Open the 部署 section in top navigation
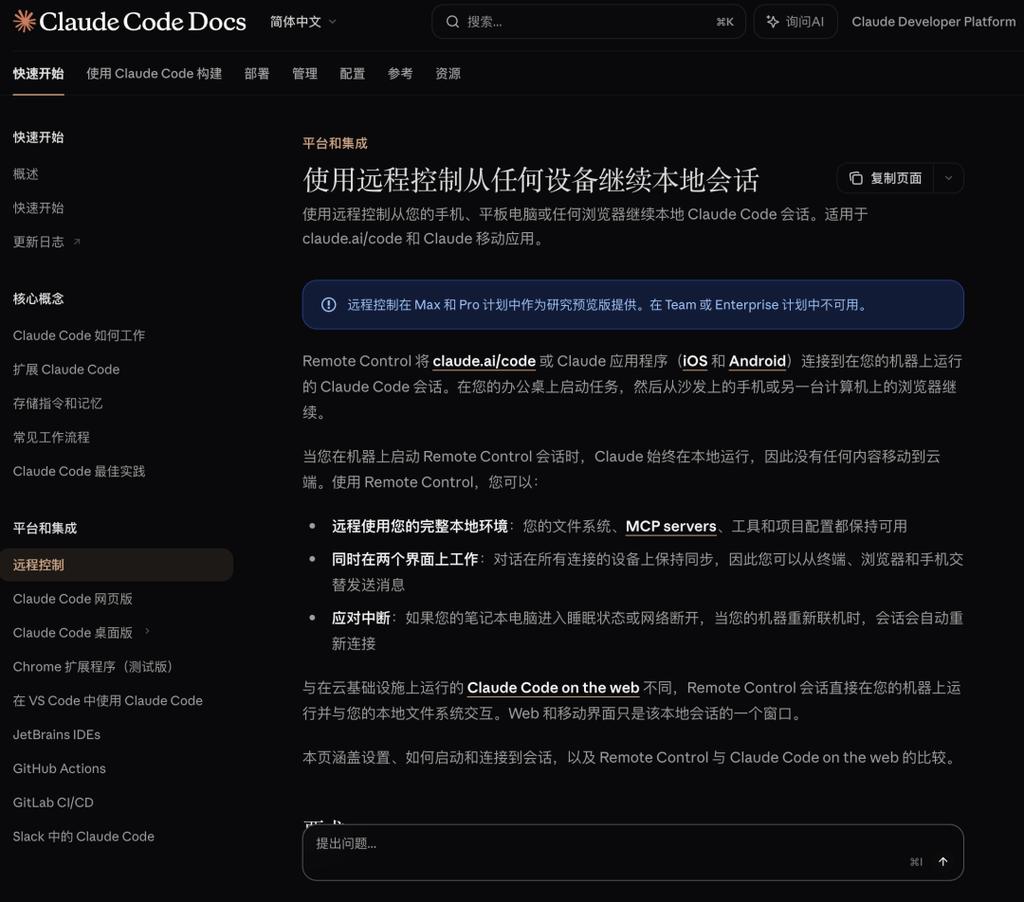The width and height of the screenshot is (1024, 902). (x=257, y=73)
